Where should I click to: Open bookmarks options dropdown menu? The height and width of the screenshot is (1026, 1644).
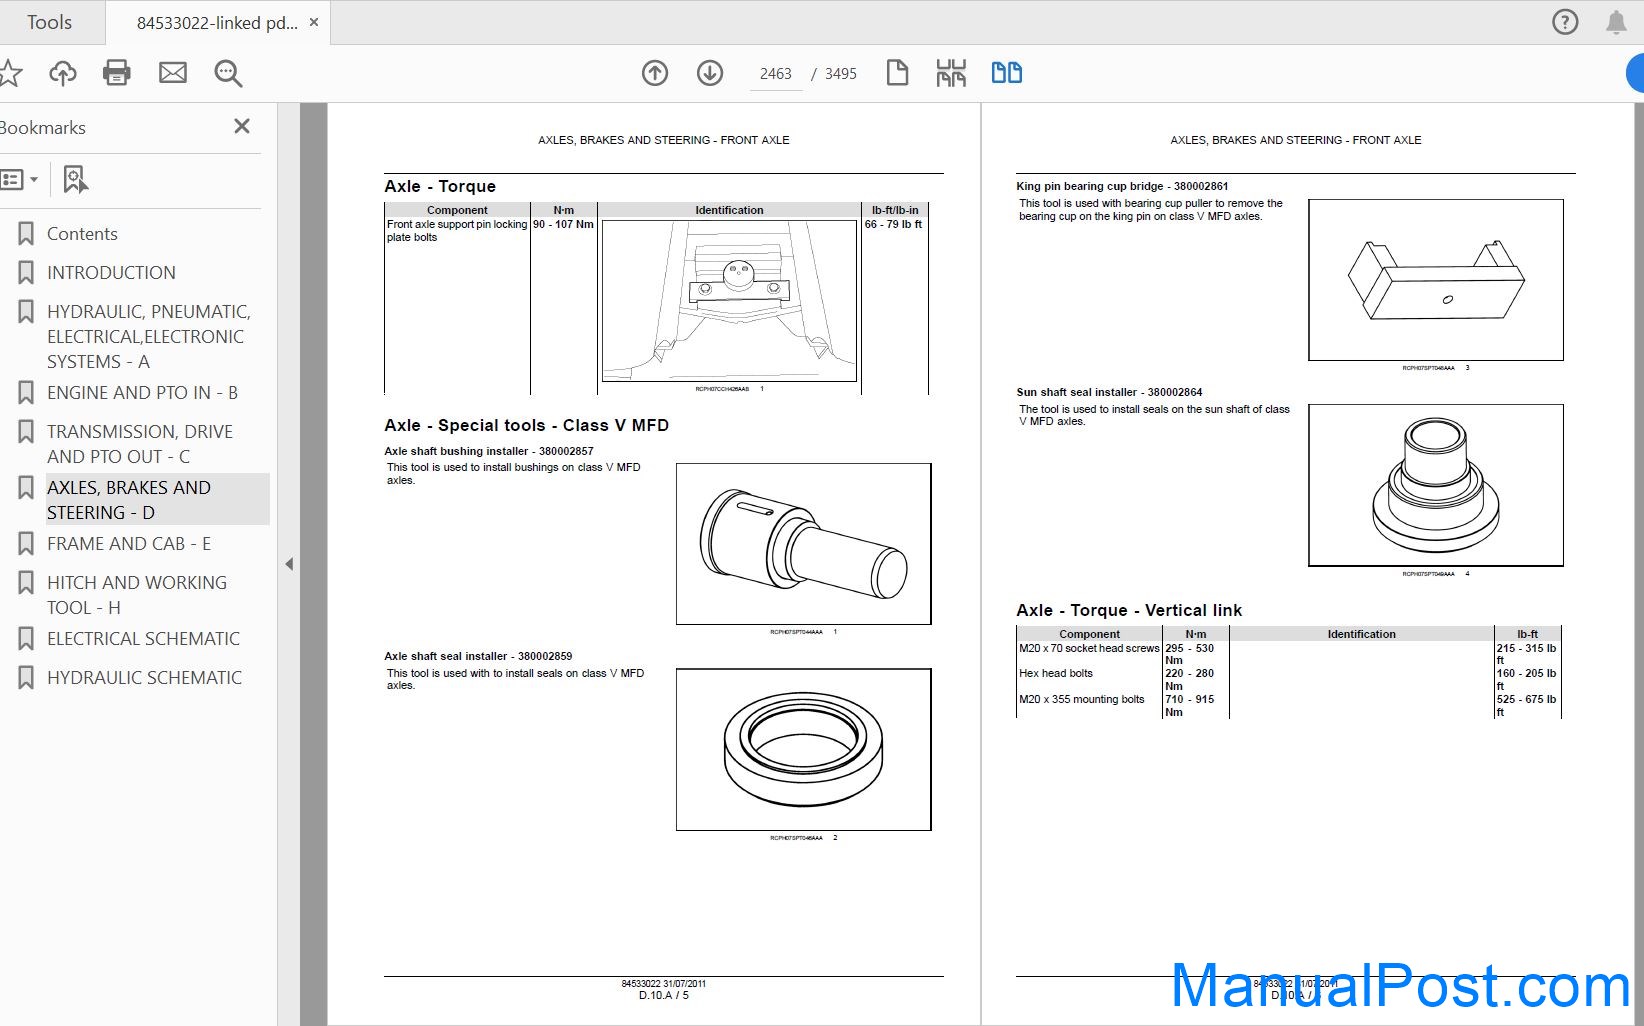click(19, 180)
